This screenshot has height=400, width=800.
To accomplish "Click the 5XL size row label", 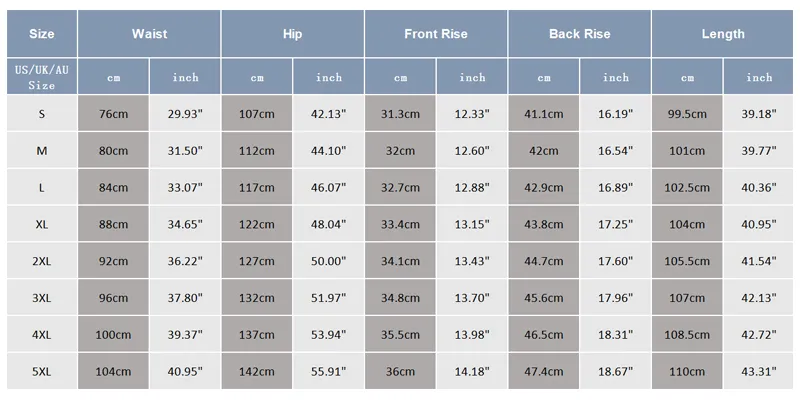I will [x=42, y=371].
